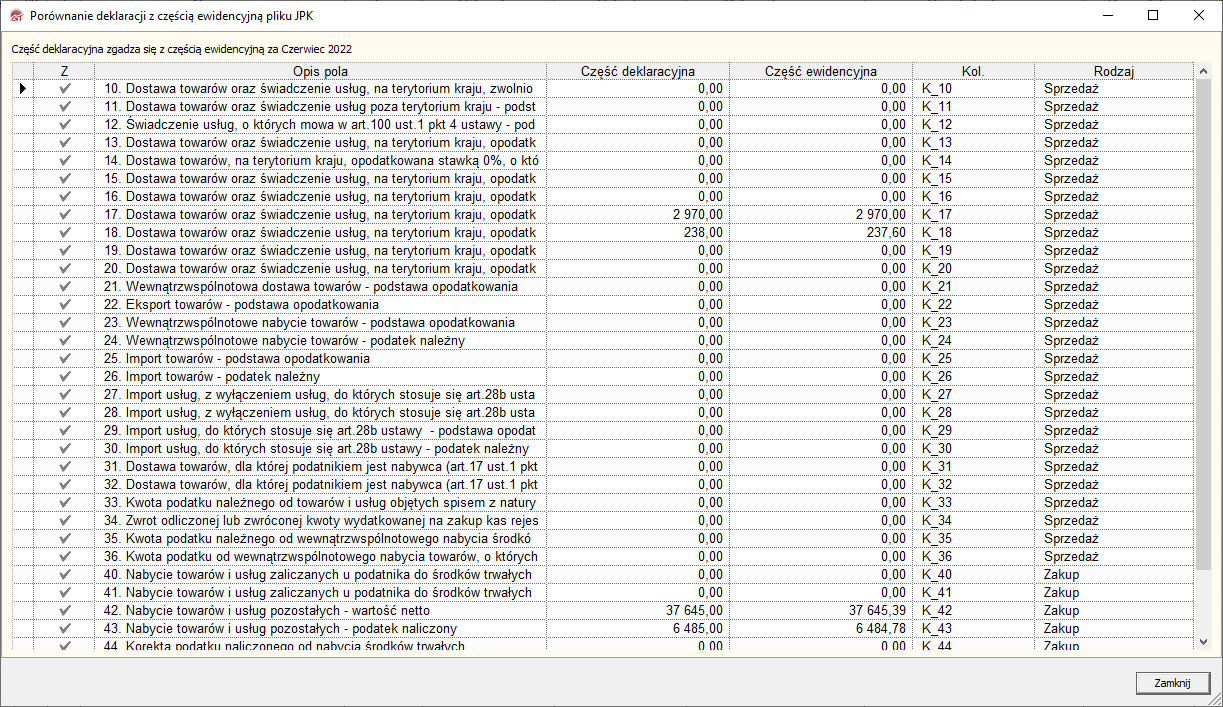Select row 23 Wewnątrzwspólnotowe nabycie towarów - podstawa
The image size is (1223, 707).
(x=321, y=323)
